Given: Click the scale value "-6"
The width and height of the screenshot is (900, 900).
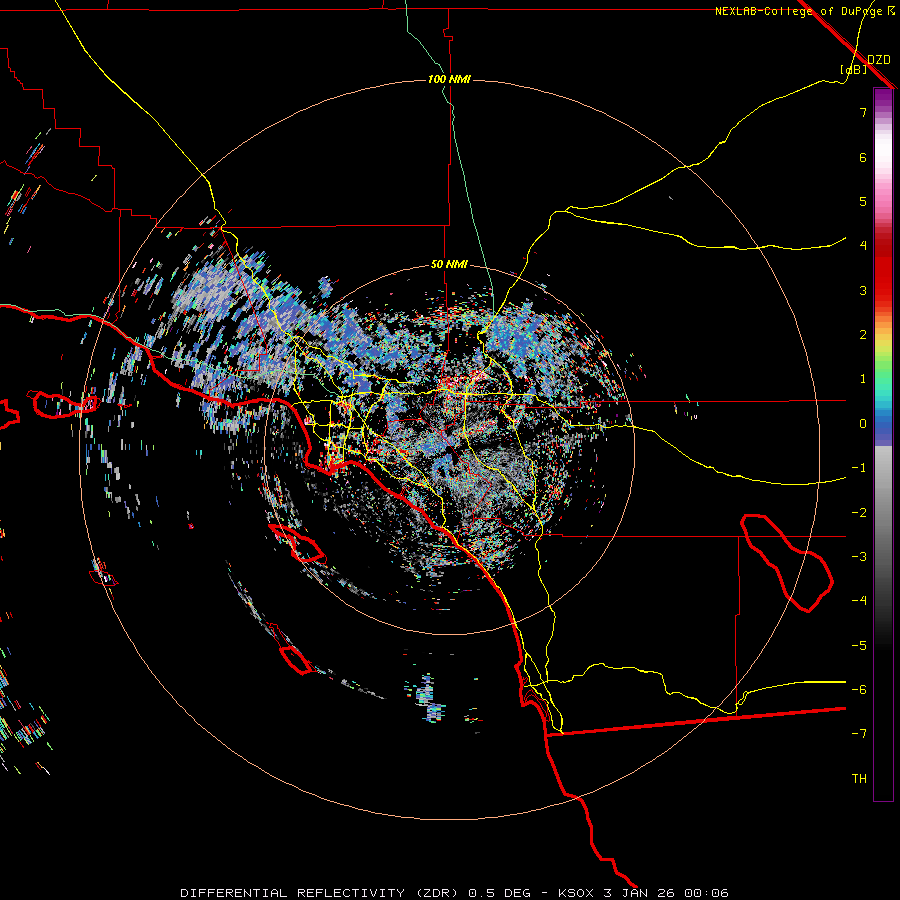Looking at the screenshot, I should coord(859,690).
